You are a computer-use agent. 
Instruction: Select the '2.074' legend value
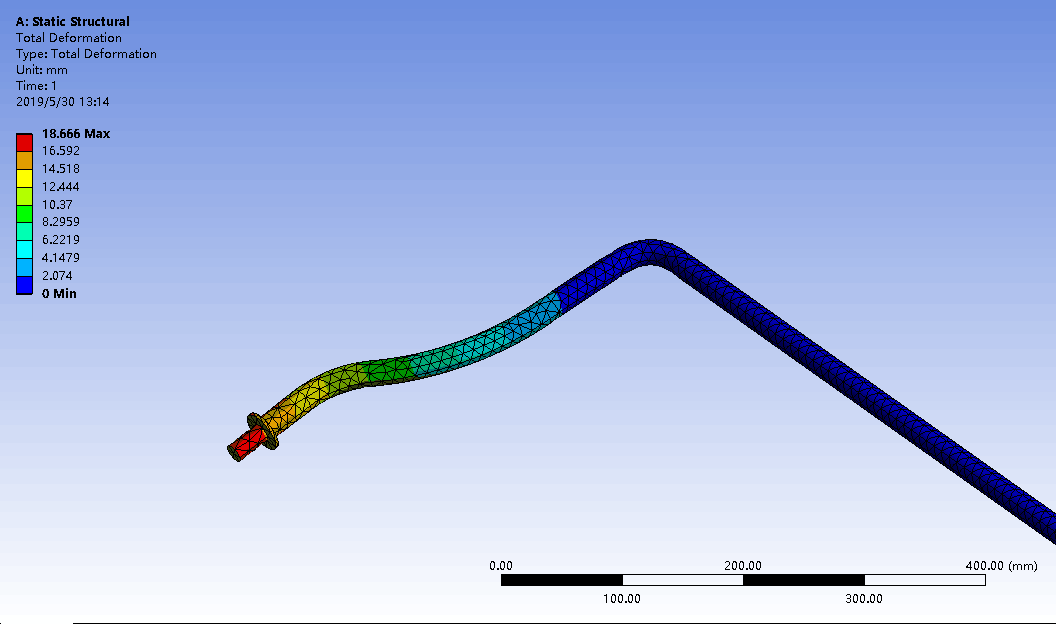pyautogui.click(x=57, y=275)
